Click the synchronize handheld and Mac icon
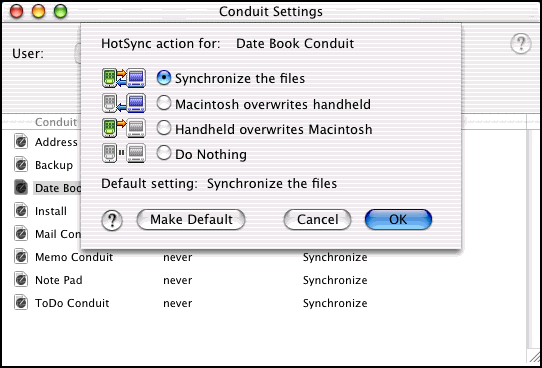 click(124, 78)
